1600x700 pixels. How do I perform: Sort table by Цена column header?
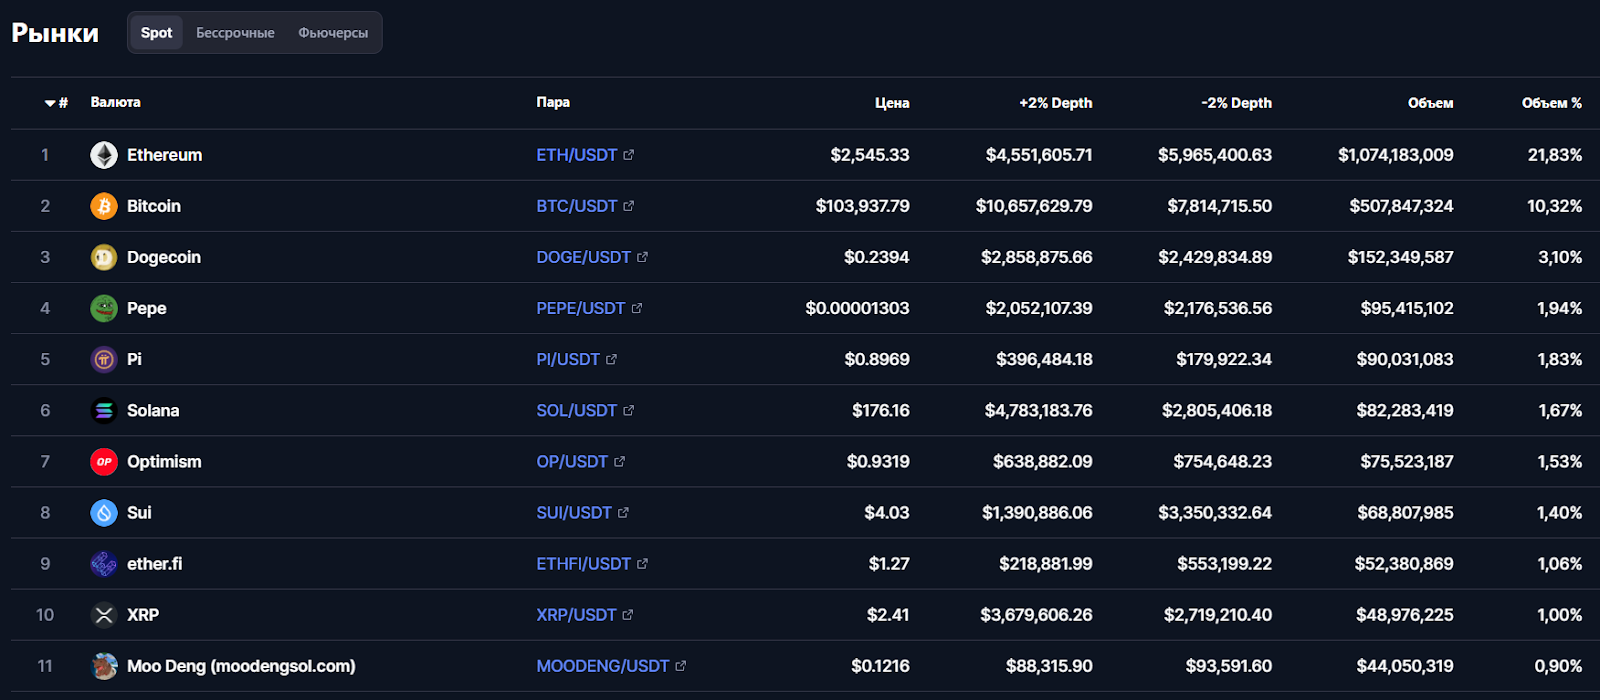(892, 103)
